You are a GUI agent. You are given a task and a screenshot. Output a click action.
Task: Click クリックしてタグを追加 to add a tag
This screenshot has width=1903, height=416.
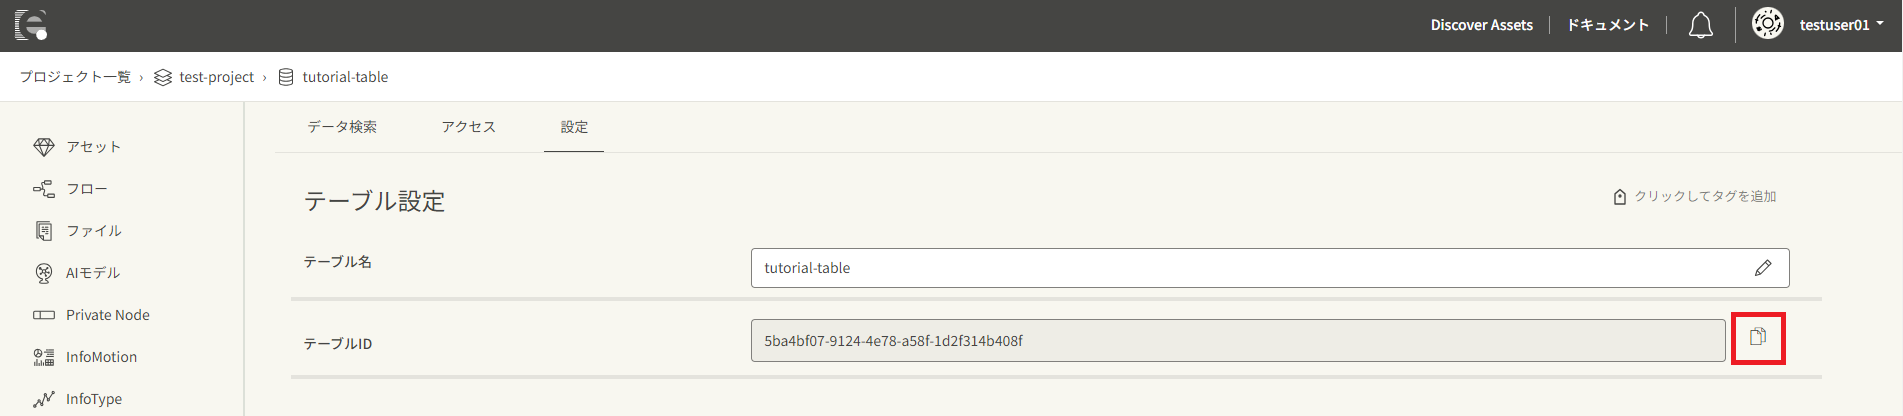pos(1705,197)
